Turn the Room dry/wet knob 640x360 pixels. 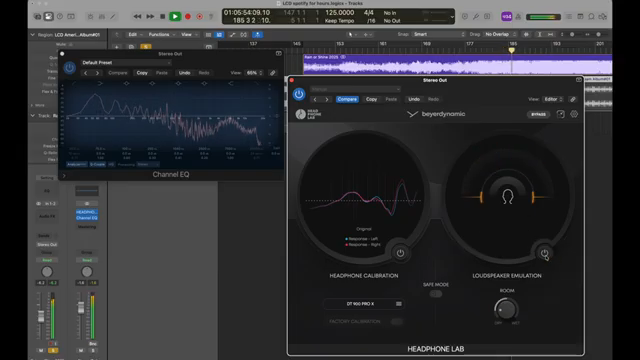pos(506,310)
